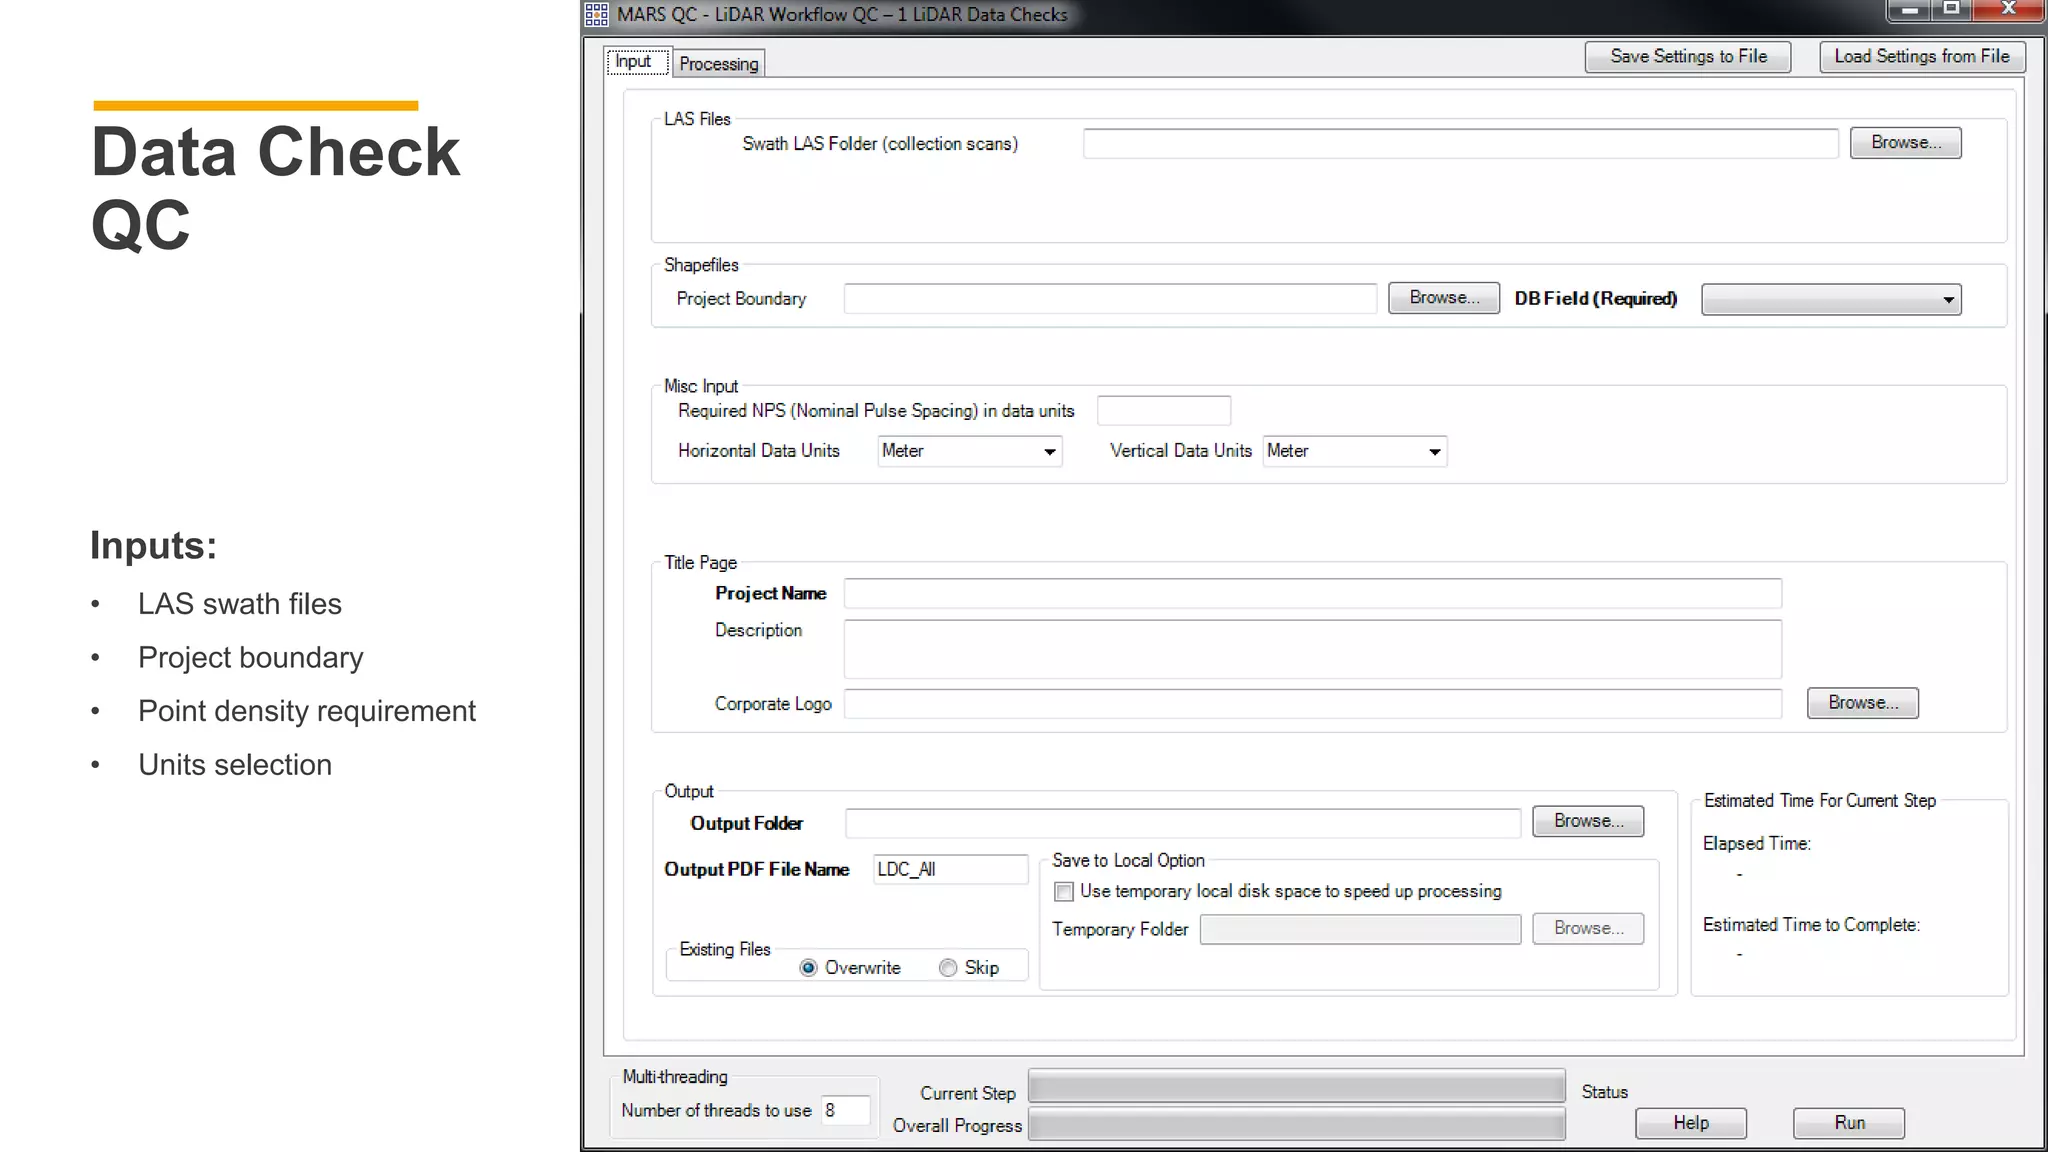
Task: Enable the temporary local disk space checkbox
Action: point(1064,891)
